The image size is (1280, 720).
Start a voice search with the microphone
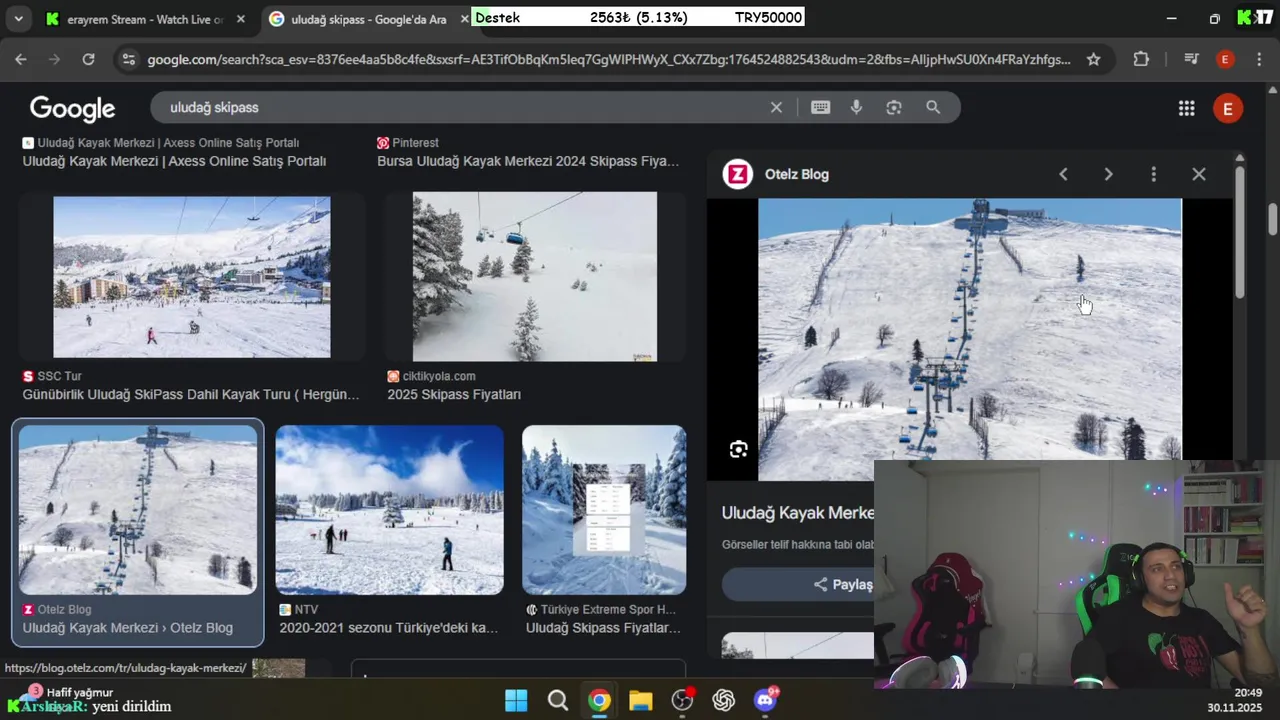click(x=856, y=107)
